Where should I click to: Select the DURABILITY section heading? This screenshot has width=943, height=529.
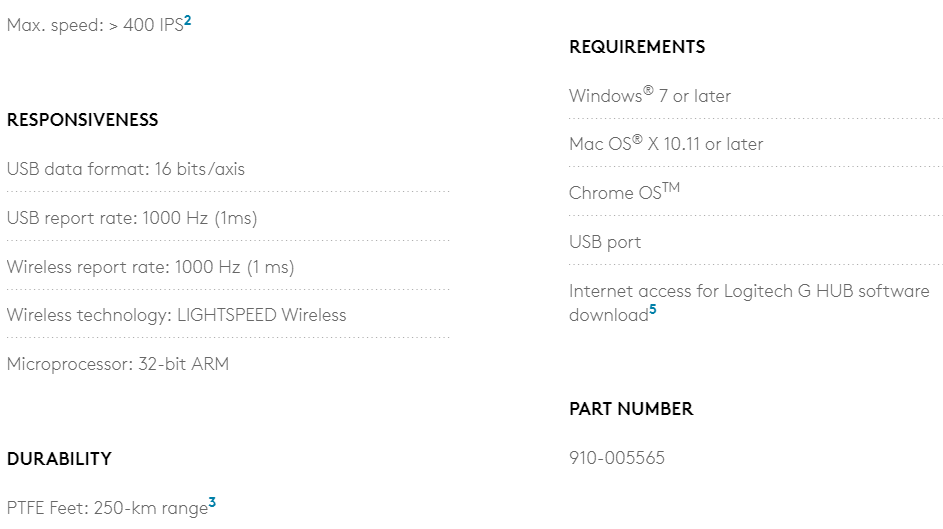(x=59, y=459)
